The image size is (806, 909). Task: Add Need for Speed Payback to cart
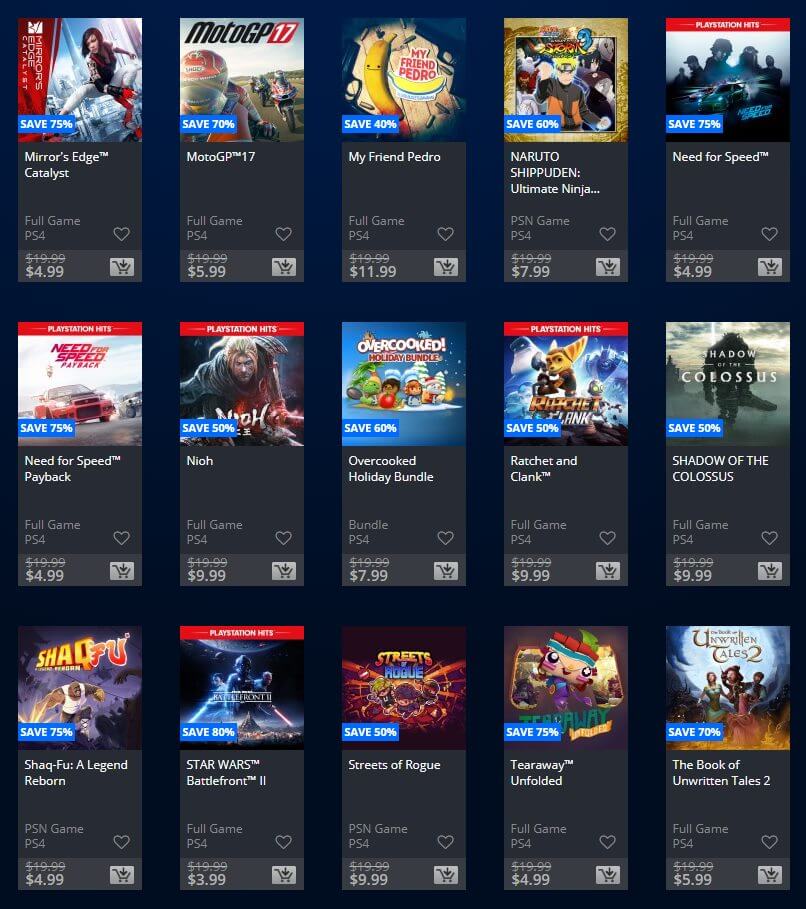pos(122,571)
